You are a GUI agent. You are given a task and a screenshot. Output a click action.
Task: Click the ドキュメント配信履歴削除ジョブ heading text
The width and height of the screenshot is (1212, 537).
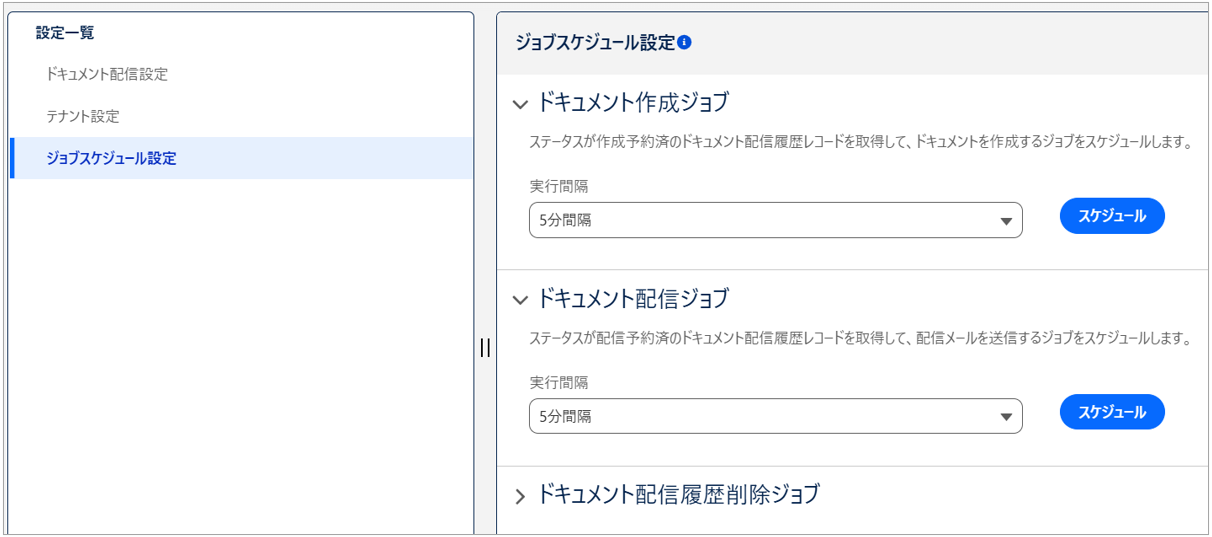[678, 494]
